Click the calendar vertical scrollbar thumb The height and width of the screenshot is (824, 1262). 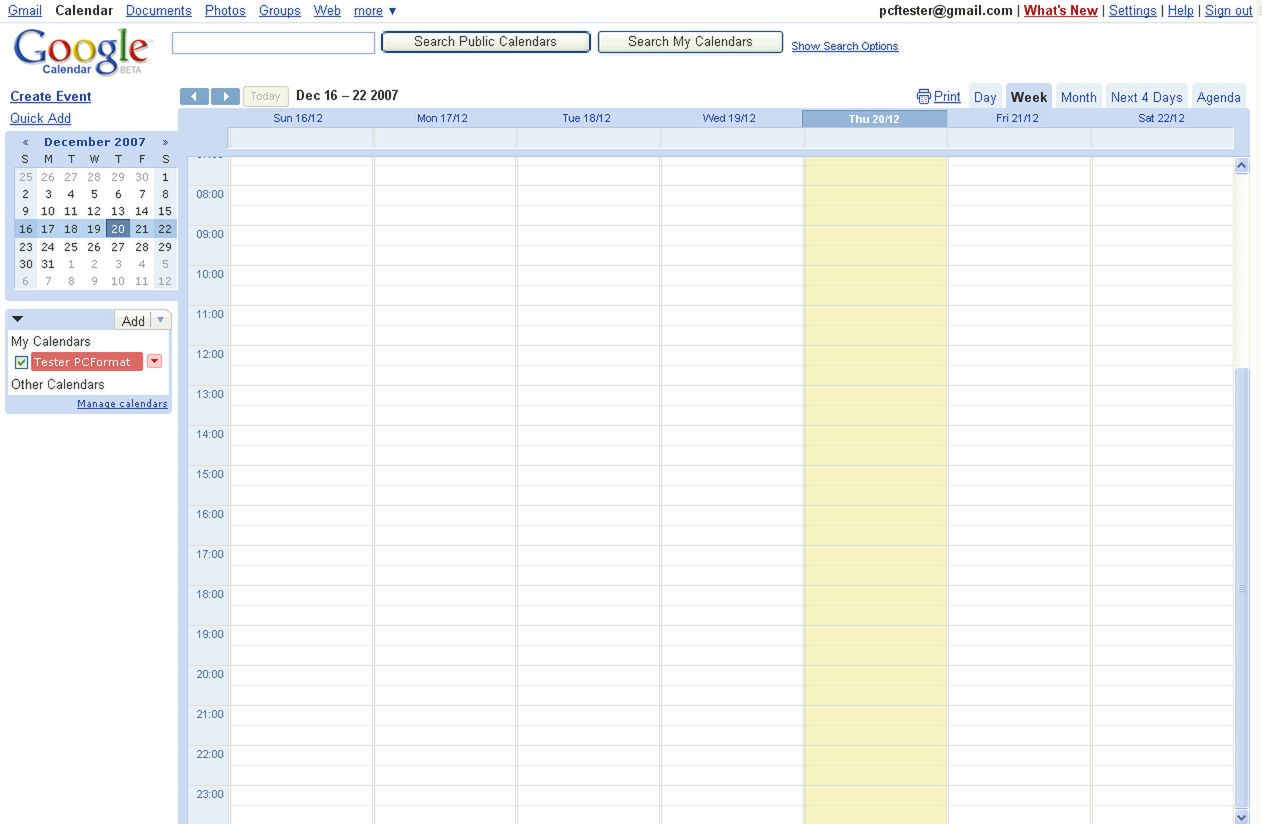tap(1242, 586)
